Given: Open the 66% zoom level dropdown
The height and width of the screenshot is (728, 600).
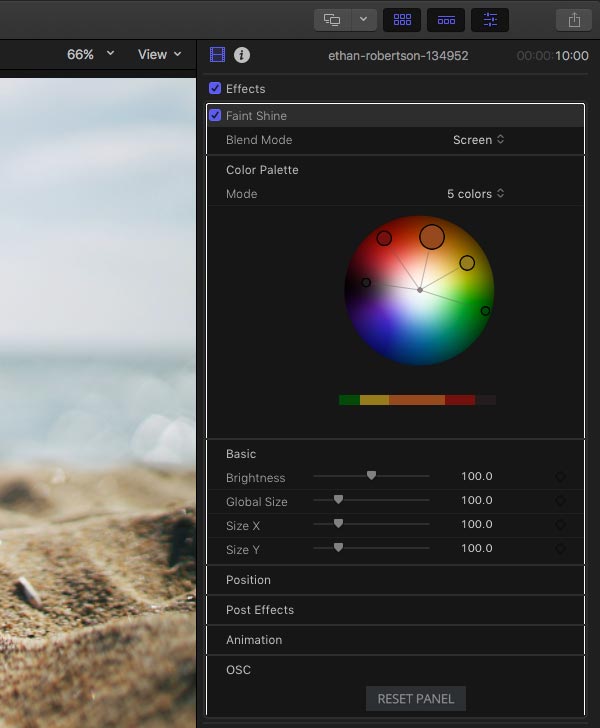Looking at the screenshot, I should click(x=90, y=54).
